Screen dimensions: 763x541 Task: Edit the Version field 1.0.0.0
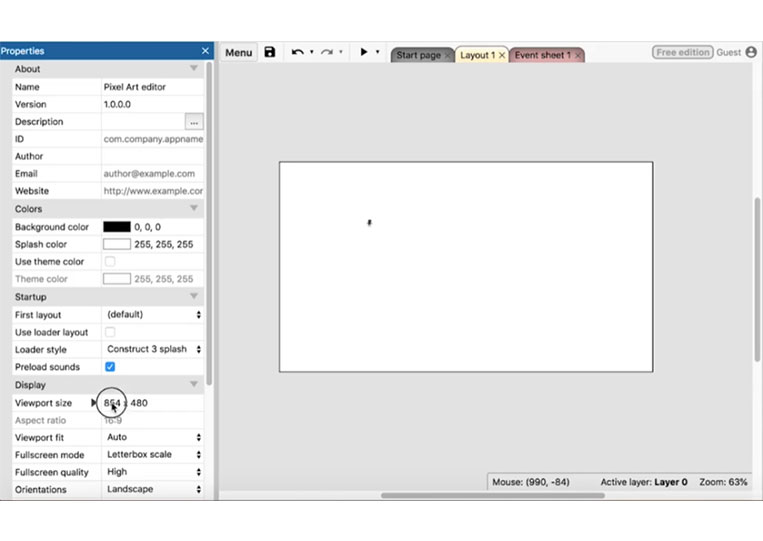click(153, 104)
